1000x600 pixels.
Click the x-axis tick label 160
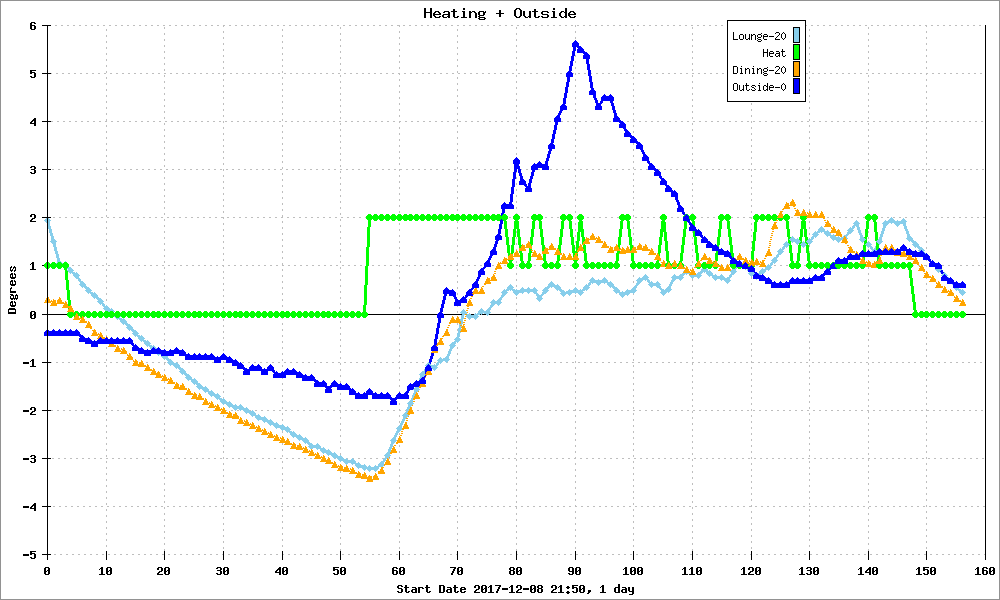coord(985,571)
